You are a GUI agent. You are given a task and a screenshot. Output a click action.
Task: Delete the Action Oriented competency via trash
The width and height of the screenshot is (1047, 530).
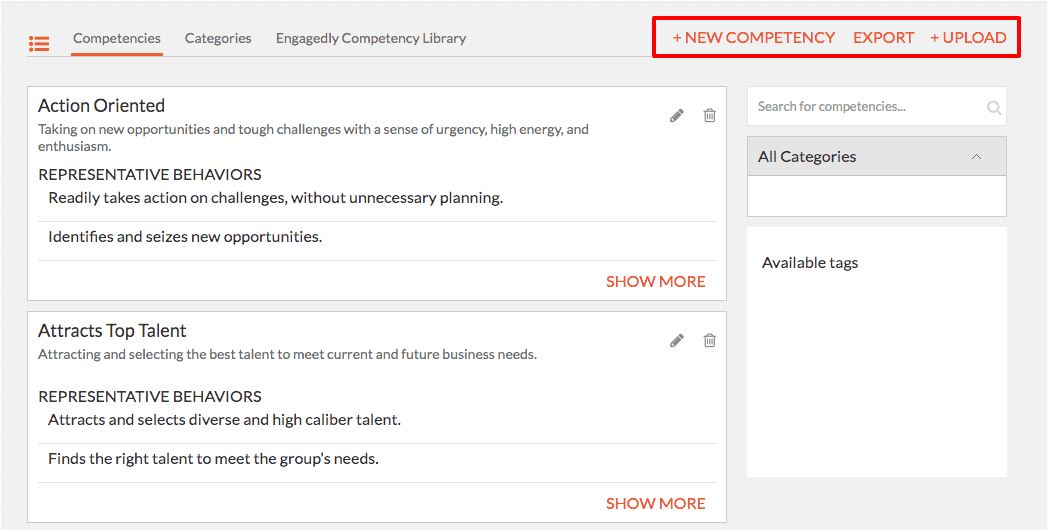710,115
